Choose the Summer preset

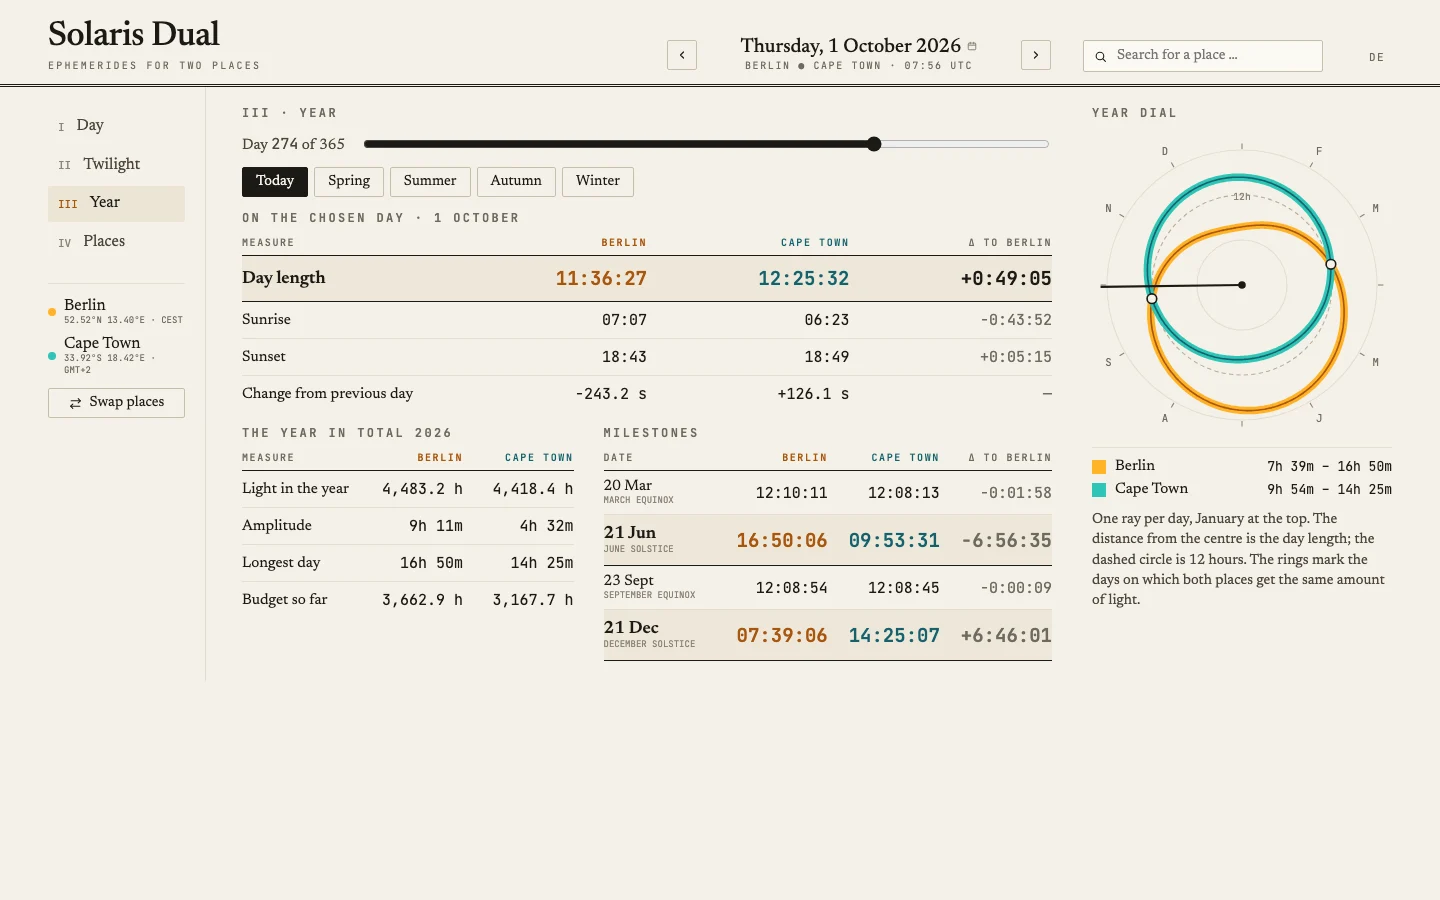point(430,181)
